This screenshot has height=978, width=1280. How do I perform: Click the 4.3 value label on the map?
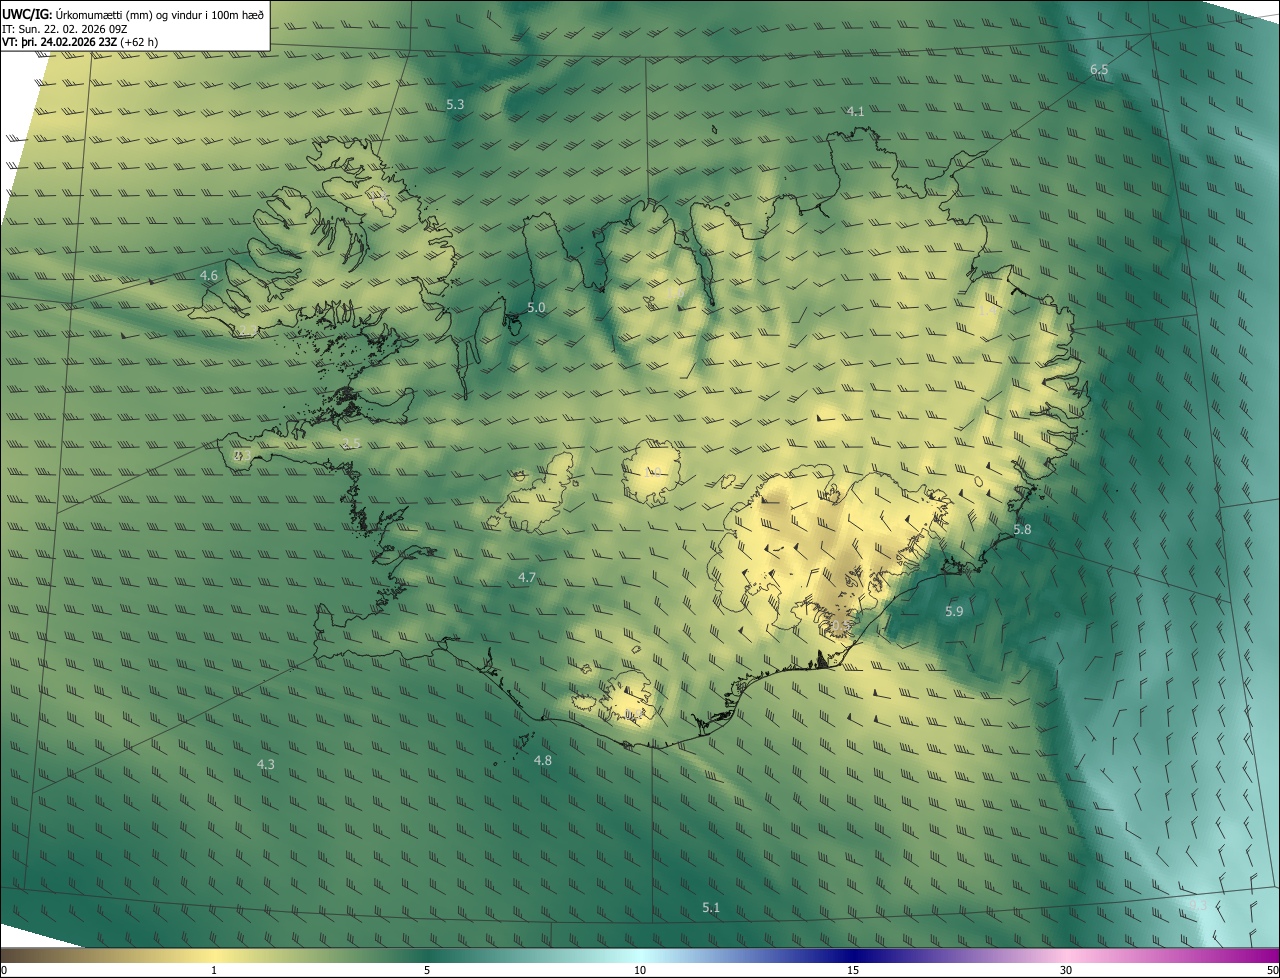(265, 764)
